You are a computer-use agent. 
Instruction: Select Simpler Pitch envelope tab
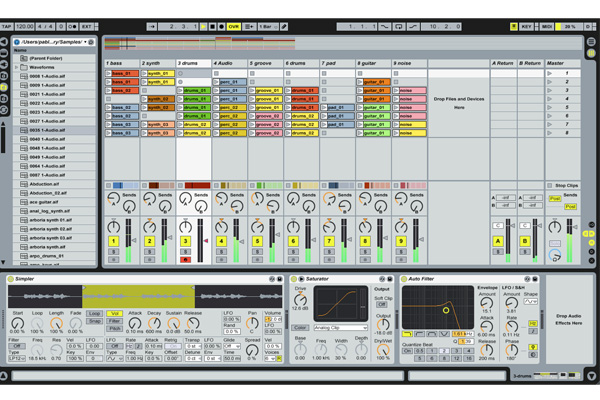114,329
